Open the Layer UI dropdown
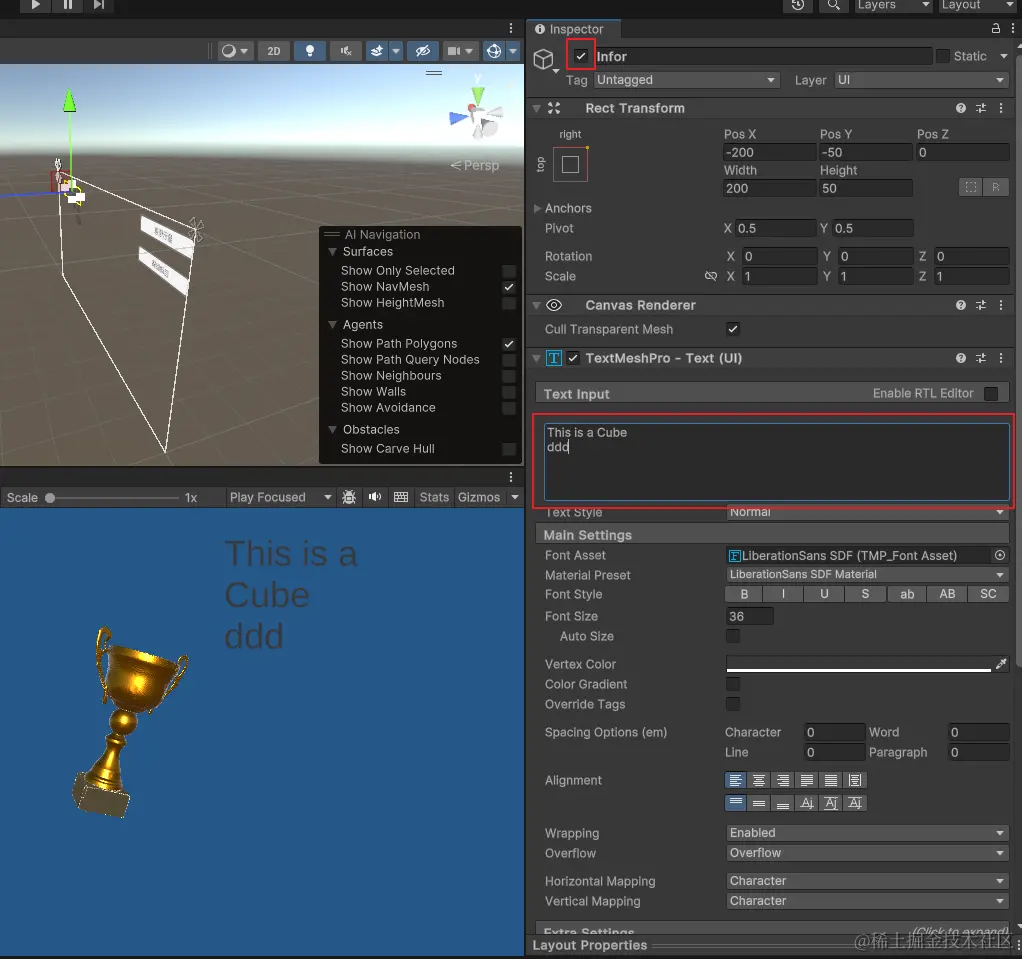 921,80
